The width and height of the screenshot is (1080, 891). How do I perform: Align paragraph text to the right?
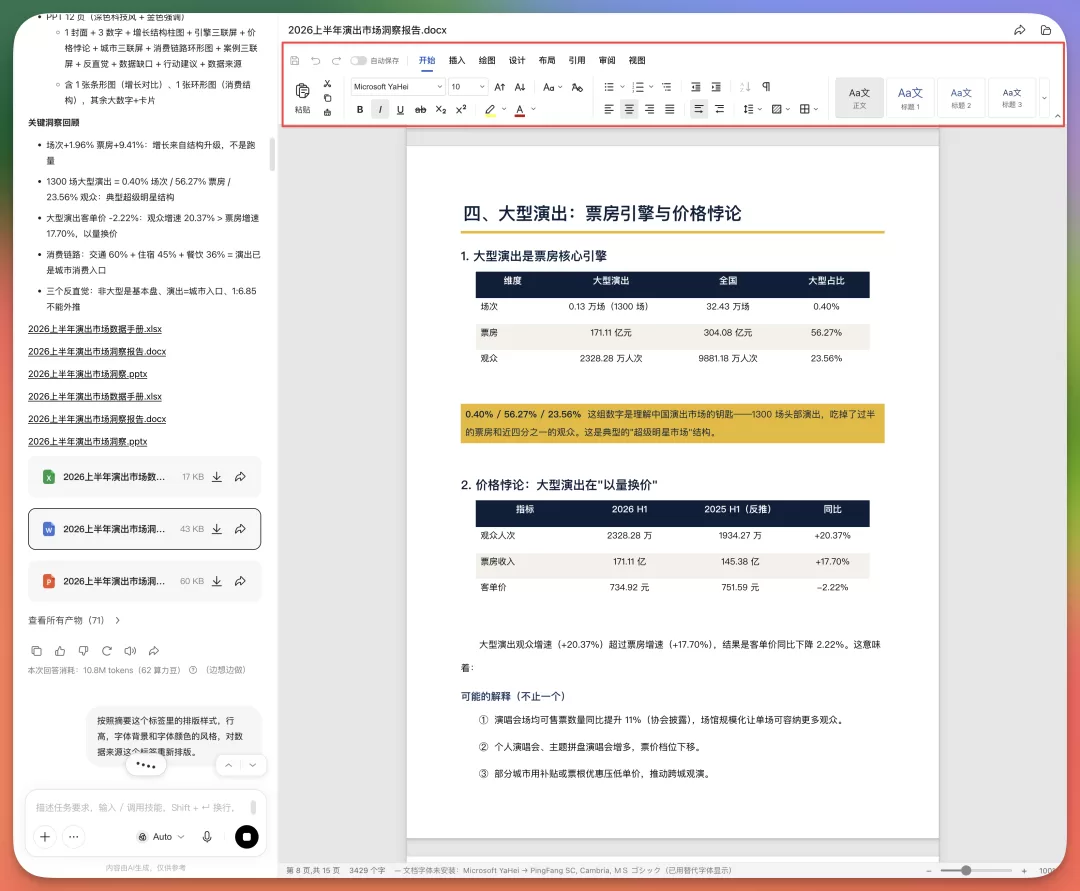pos(650,109)
